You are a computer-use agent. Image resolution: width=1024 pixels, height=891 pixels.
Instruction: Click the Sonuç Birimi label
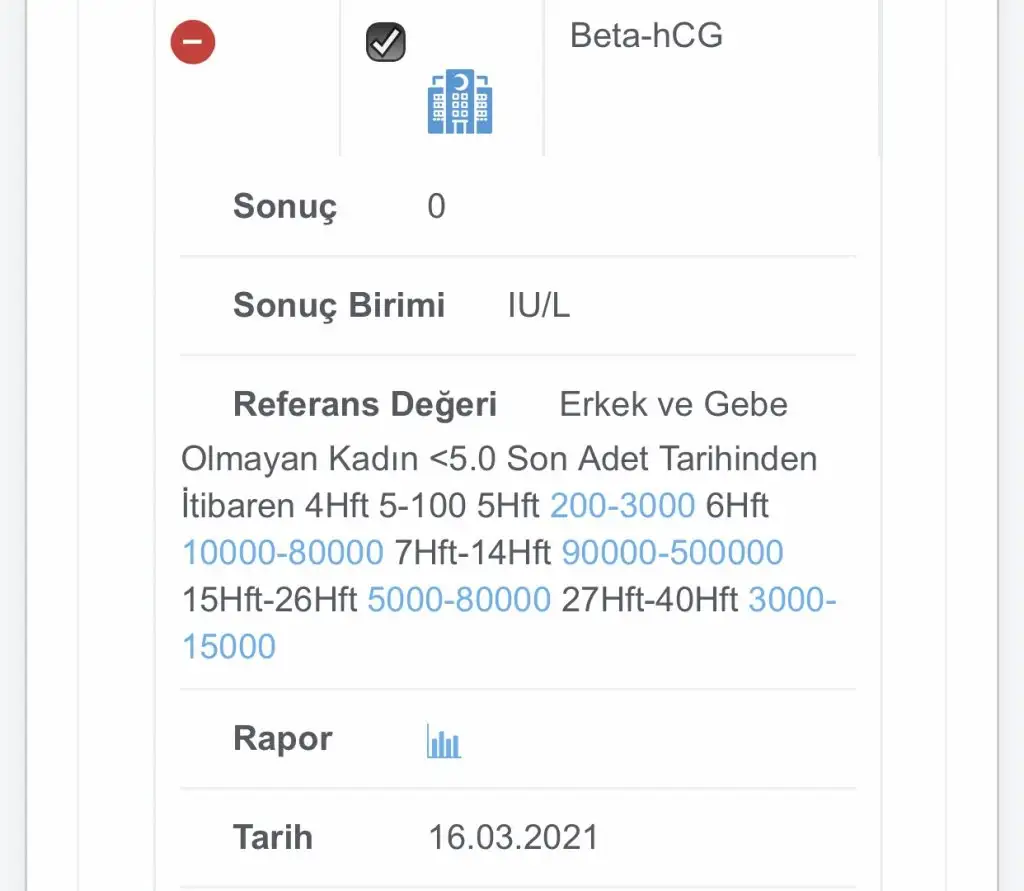click(339, 305)
